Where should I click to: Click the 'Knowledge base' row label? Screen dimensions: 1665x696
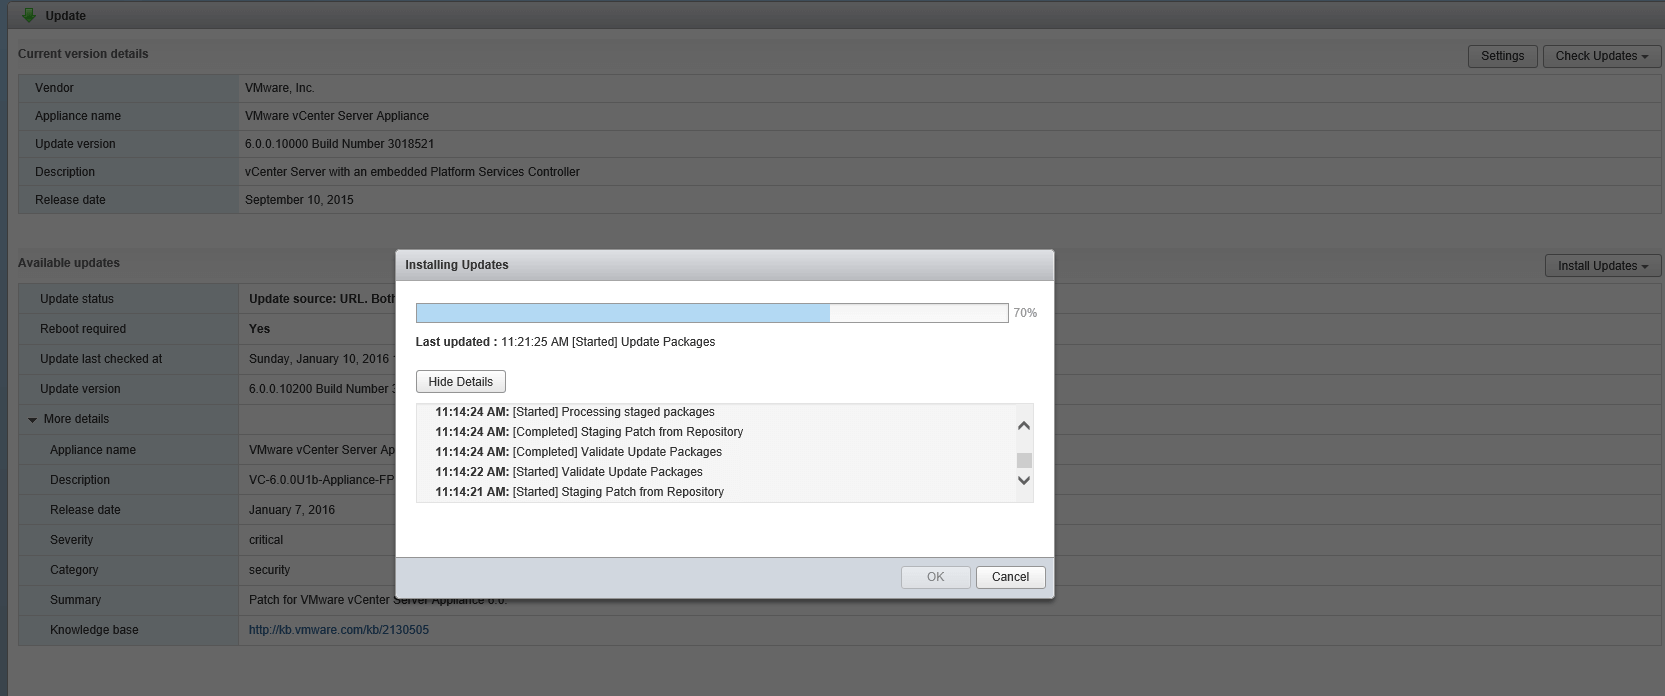tap(94, 630)
